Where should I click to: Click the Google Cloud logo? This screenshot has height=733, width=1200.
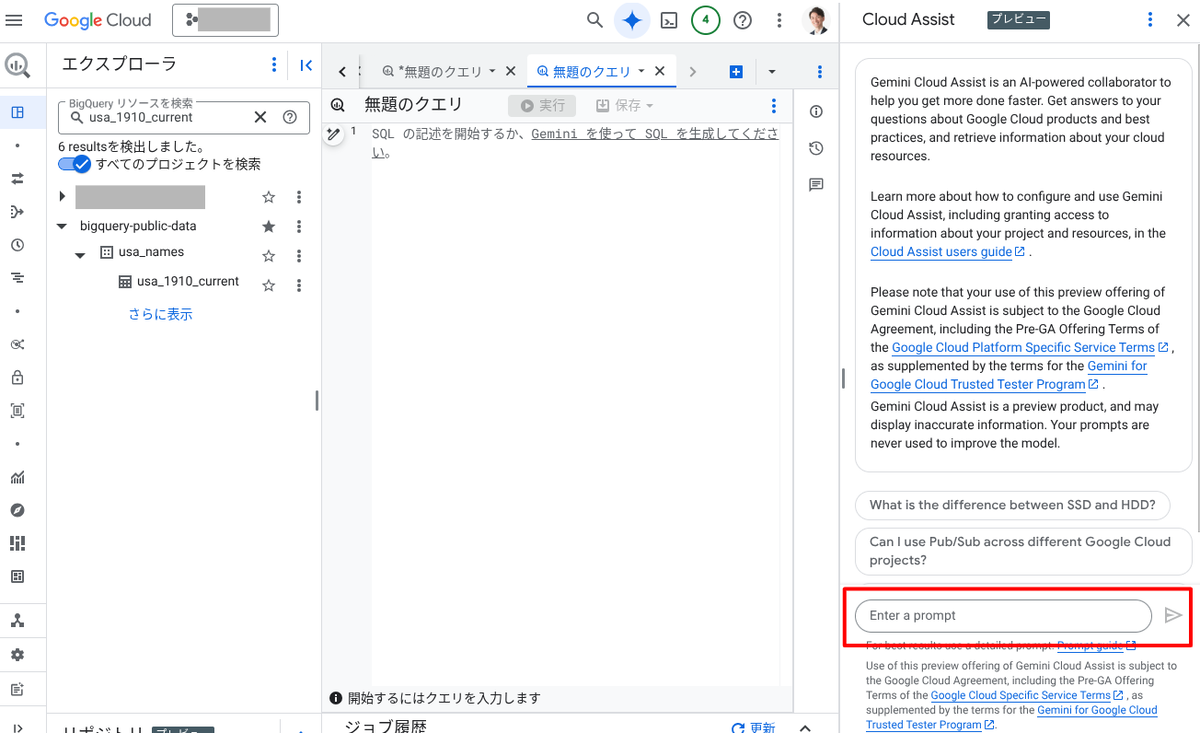point(98,20)
